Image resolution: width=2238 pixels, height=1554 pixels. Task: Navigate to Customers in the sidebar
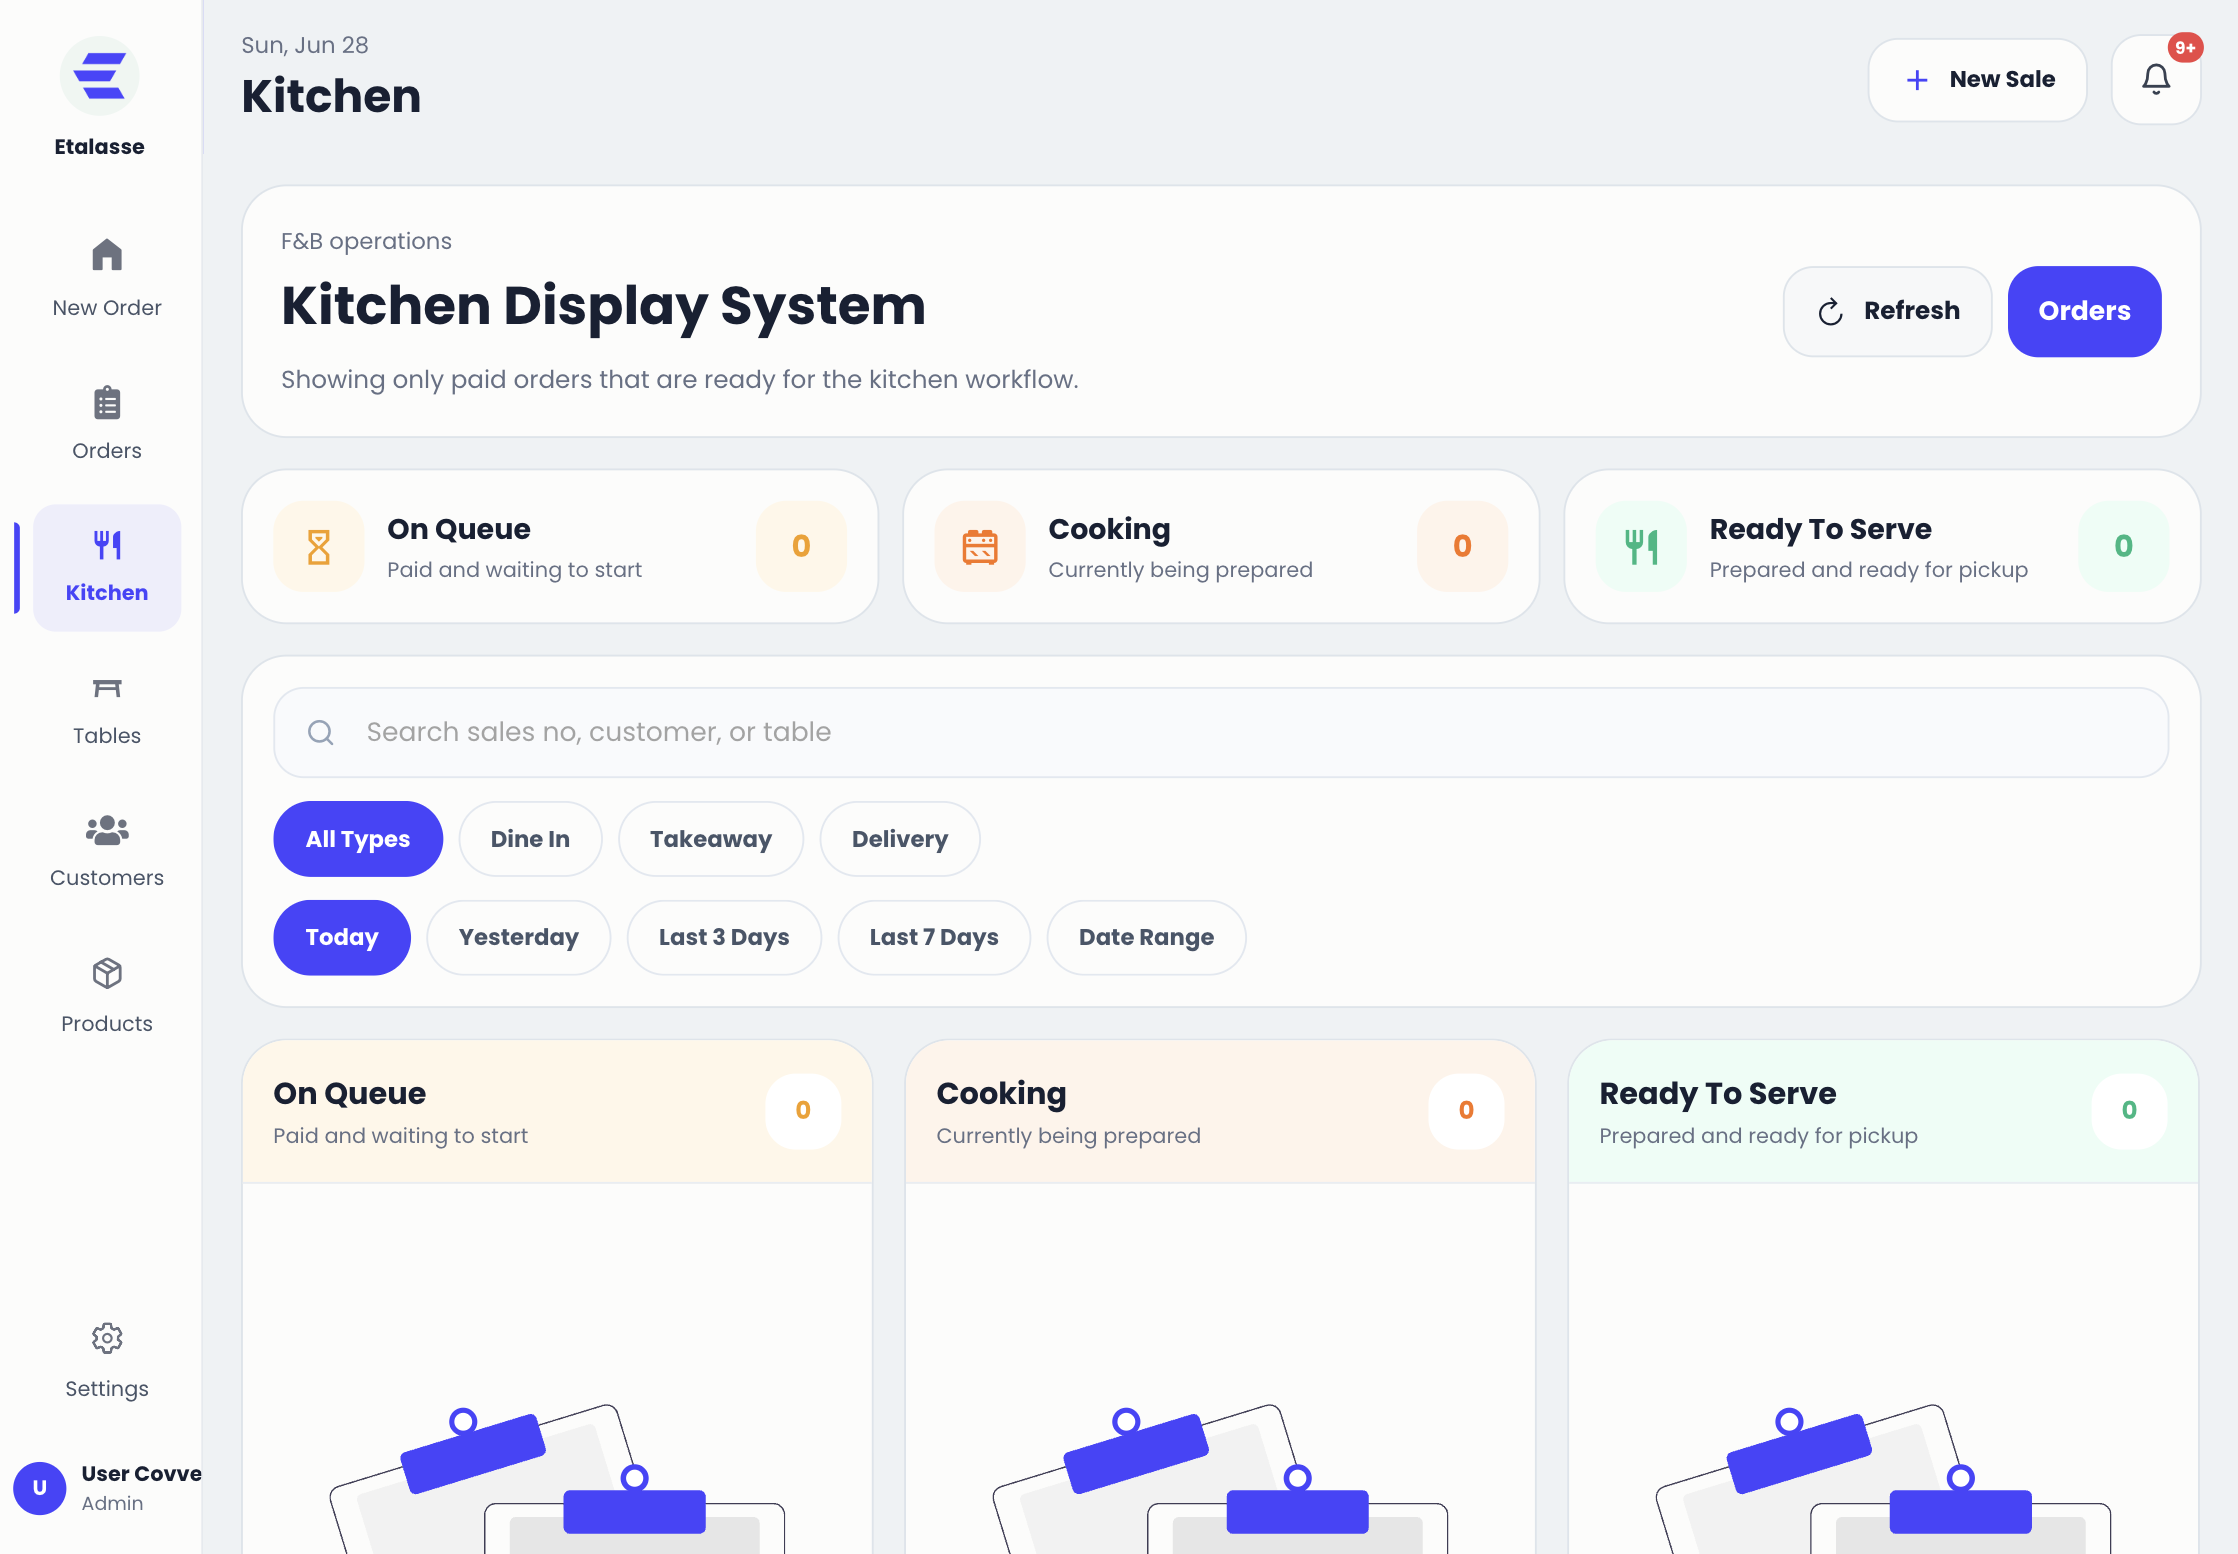(107, 851)
